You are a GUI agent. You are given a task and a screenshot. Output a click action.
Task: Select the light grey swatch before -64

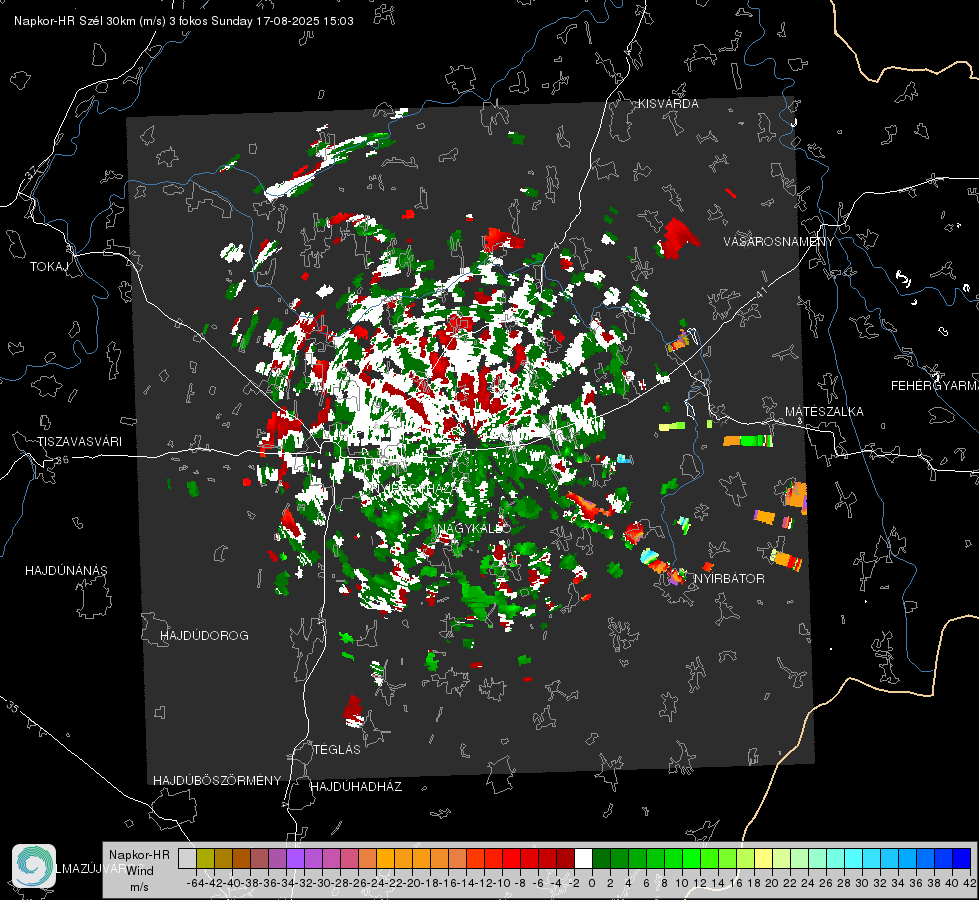coord(187,858)
